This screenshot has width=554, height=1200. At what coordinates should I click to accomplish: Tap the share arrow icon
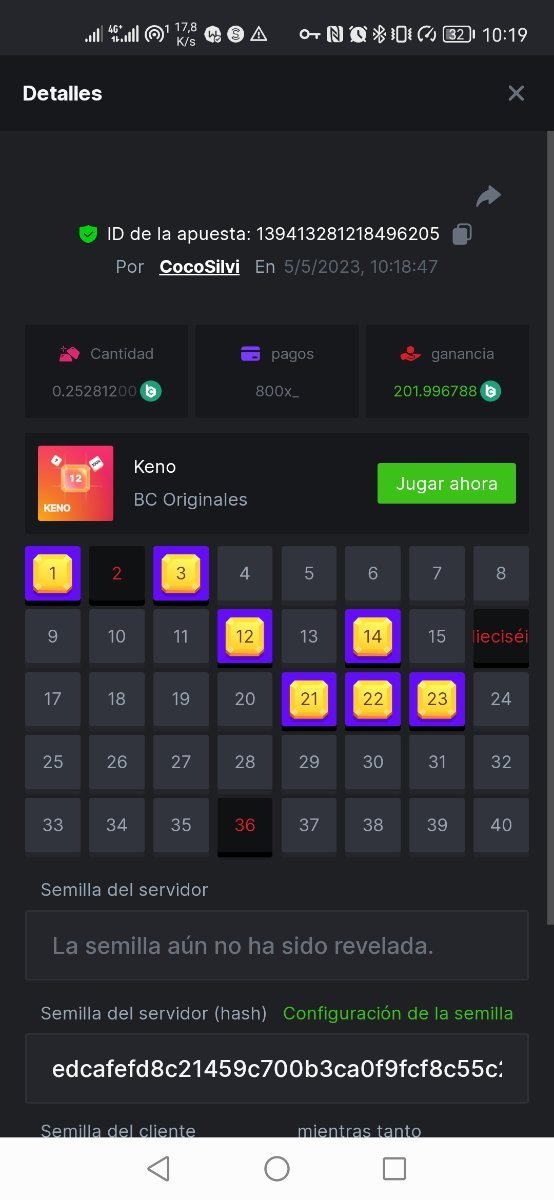click(x=488, y=196)
